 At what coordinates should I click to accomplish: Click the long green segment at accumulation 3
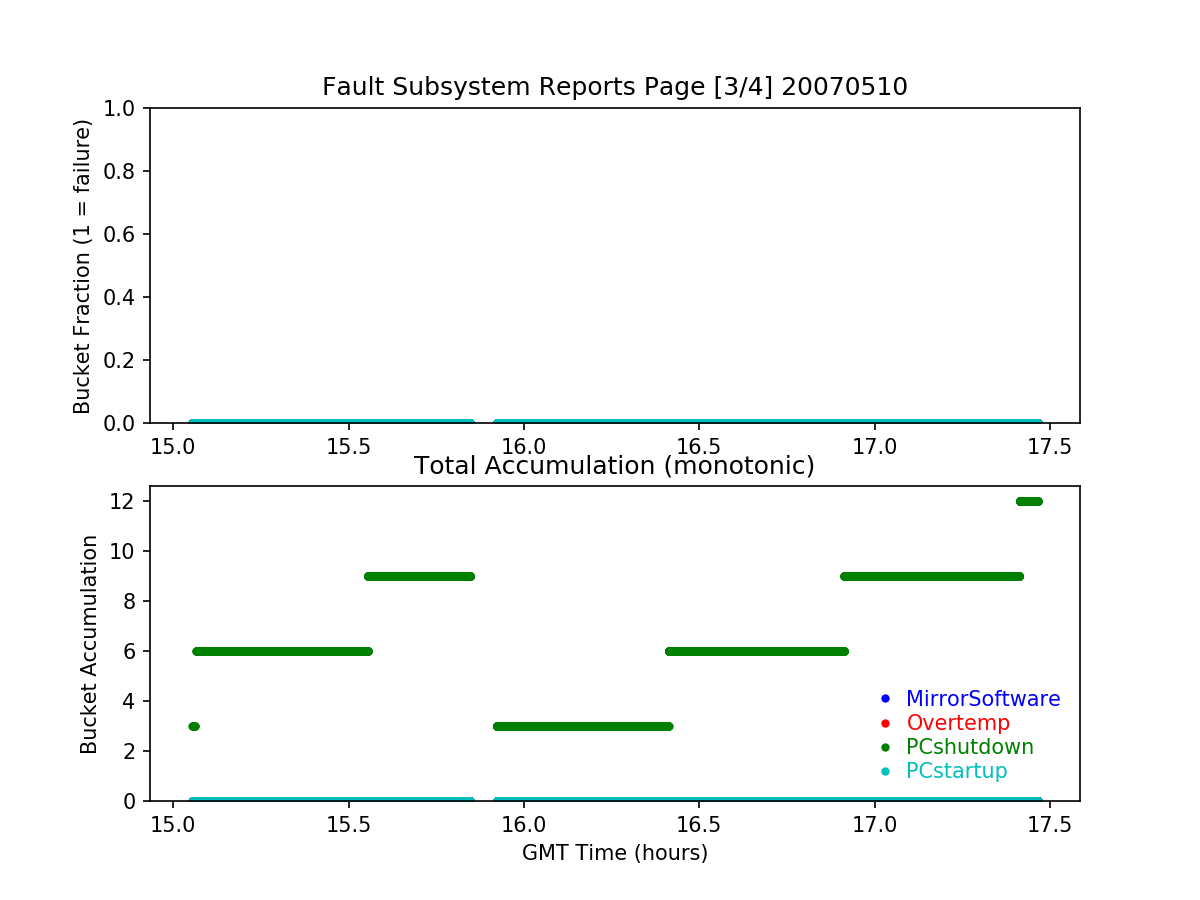(x=582, y=726)
